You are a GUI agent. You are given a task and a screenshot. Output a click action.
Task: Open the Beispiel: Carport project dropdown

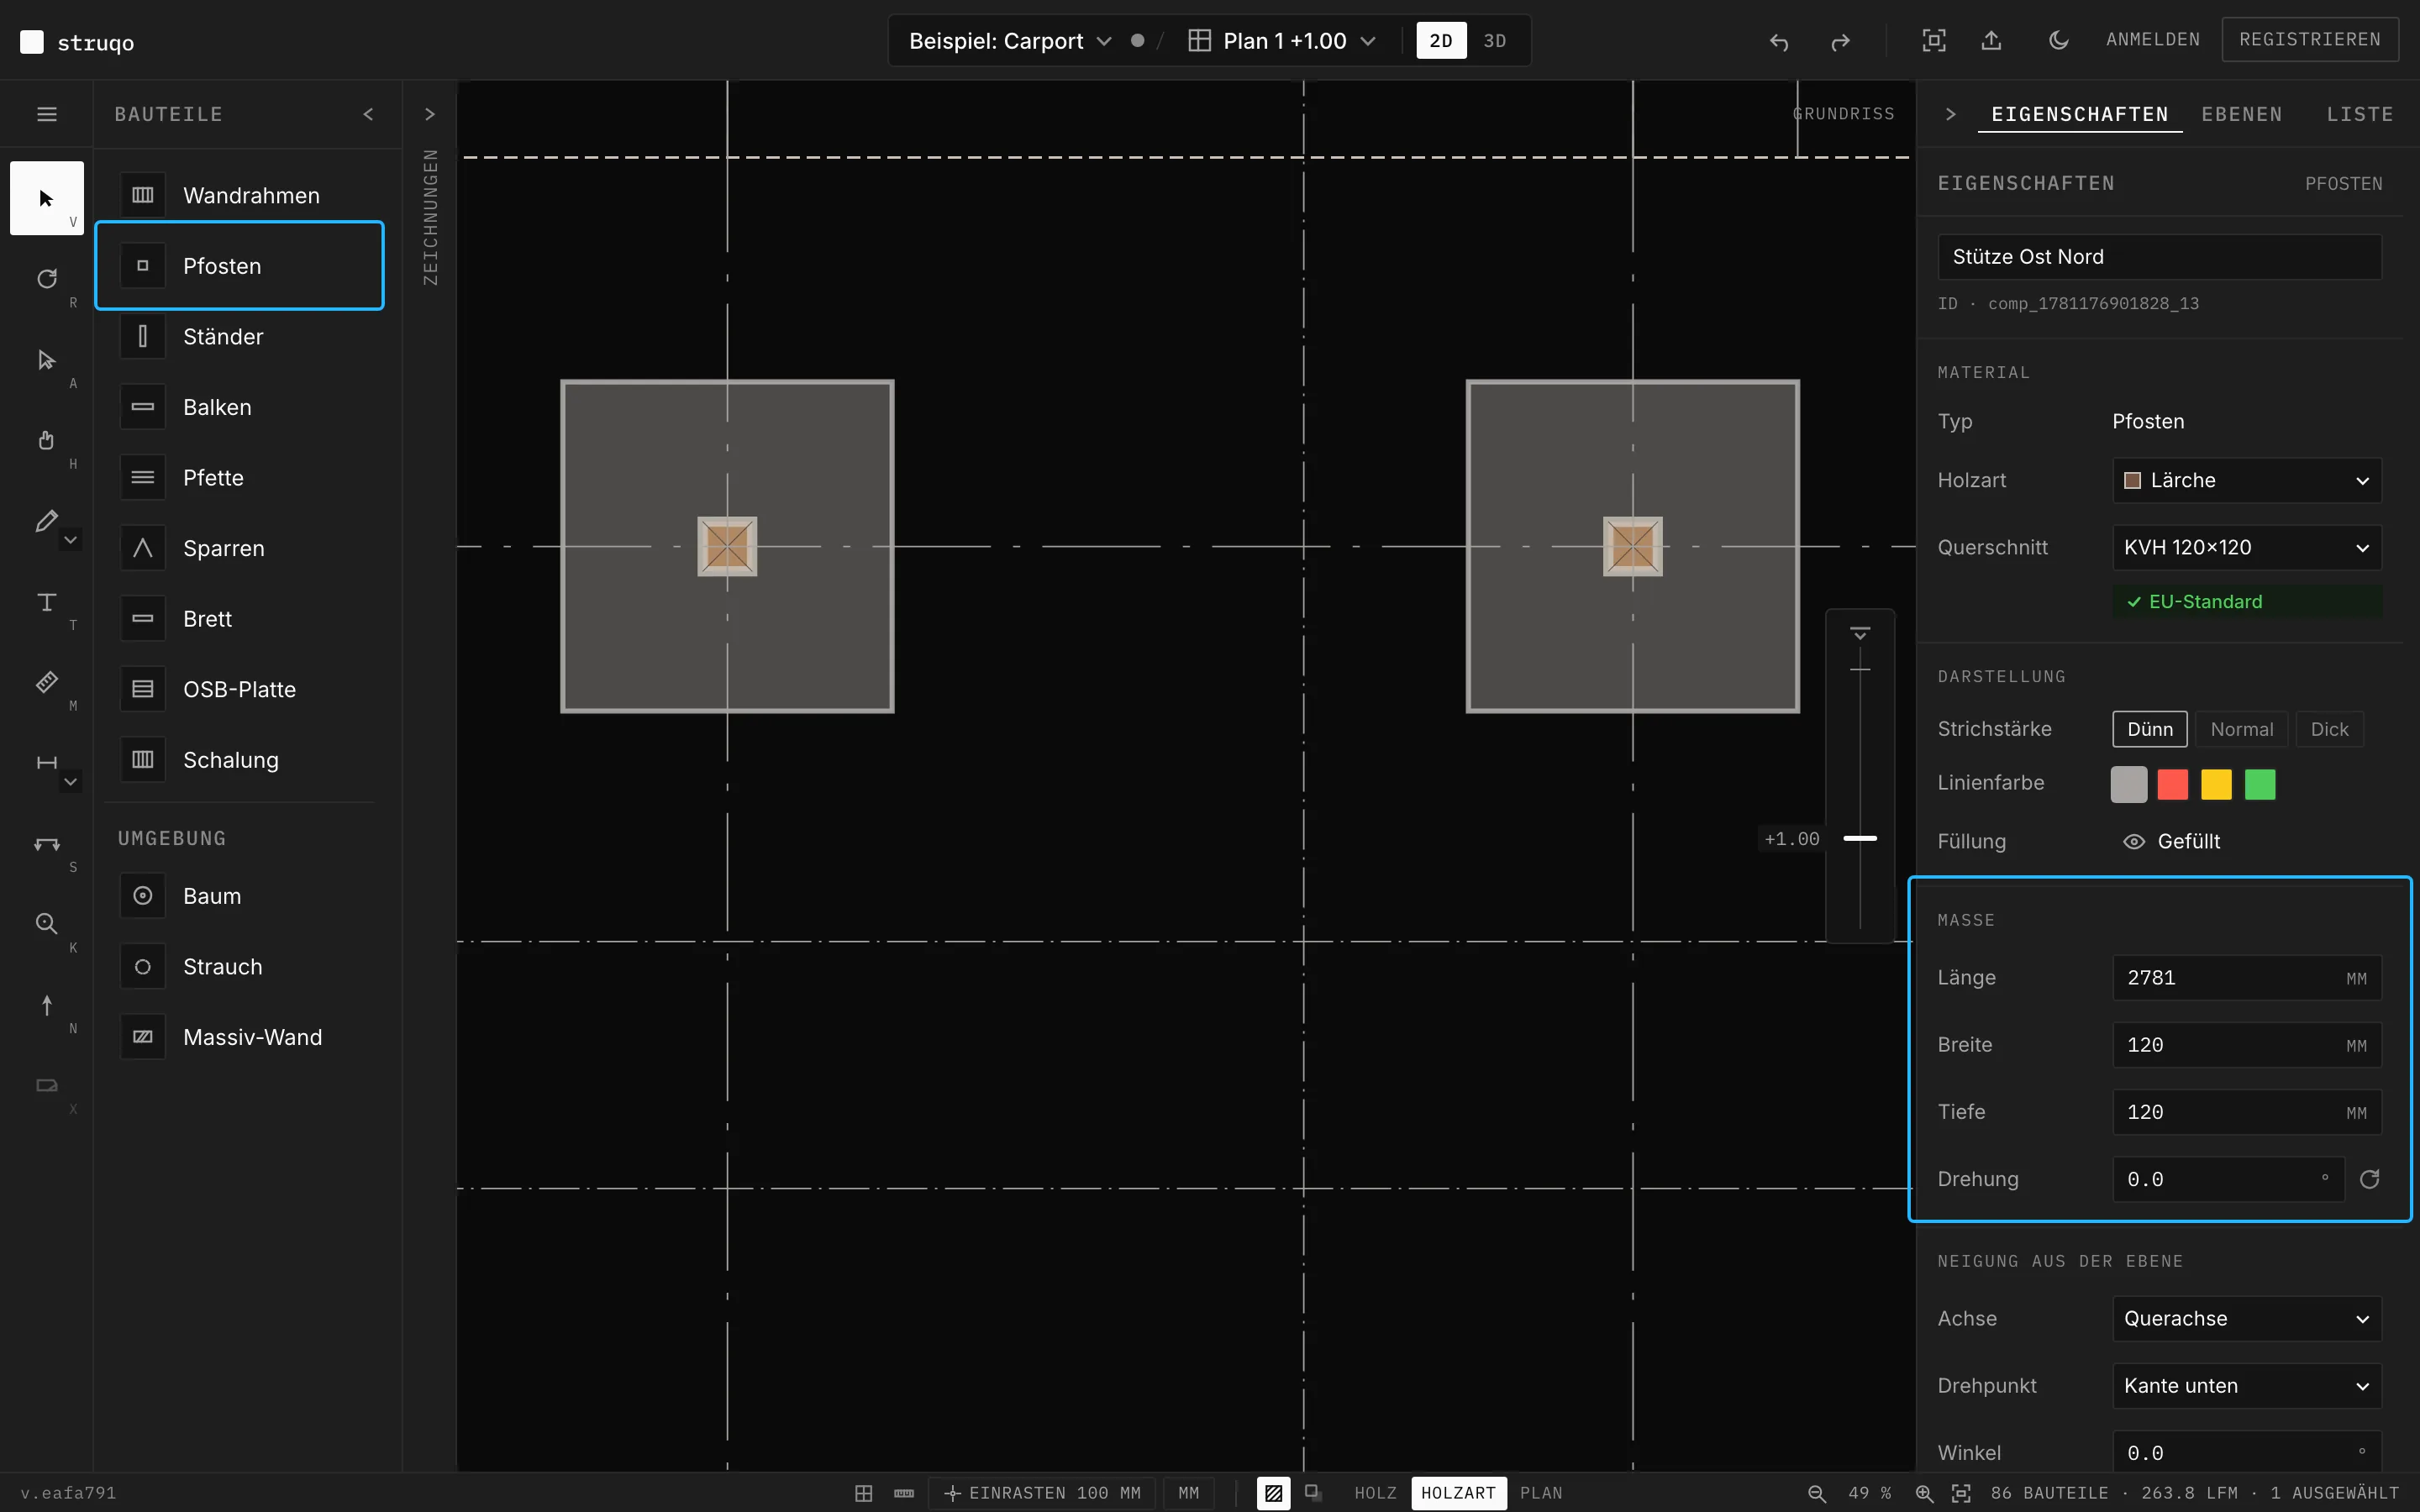point(1010,41)
